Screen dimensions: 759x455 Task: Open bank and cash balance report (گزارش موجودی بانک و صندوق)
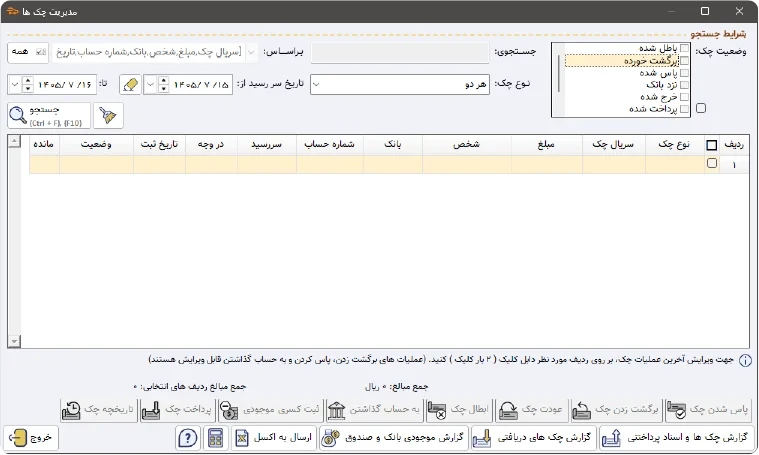coord(393,438)
